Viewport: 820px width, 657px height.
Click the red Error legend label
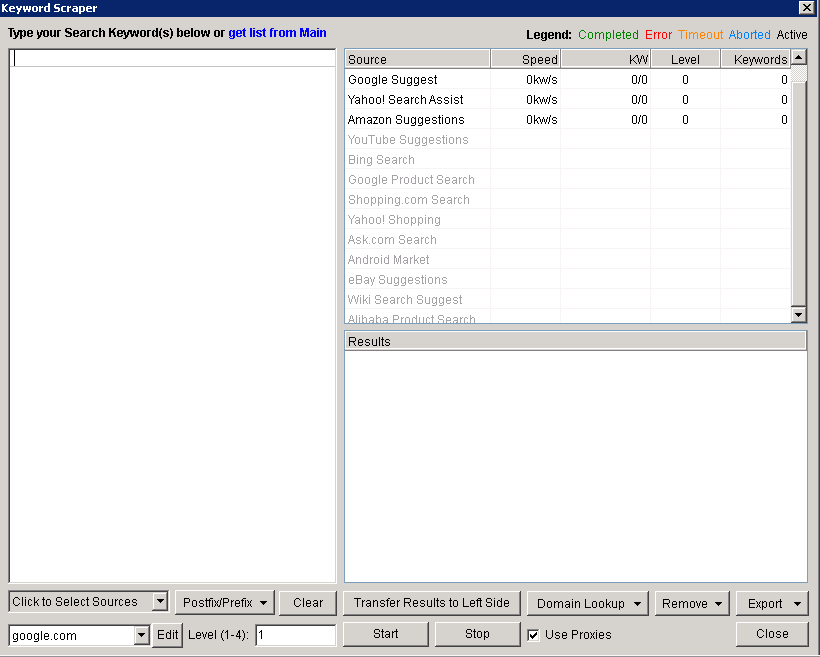coord(658,35)
